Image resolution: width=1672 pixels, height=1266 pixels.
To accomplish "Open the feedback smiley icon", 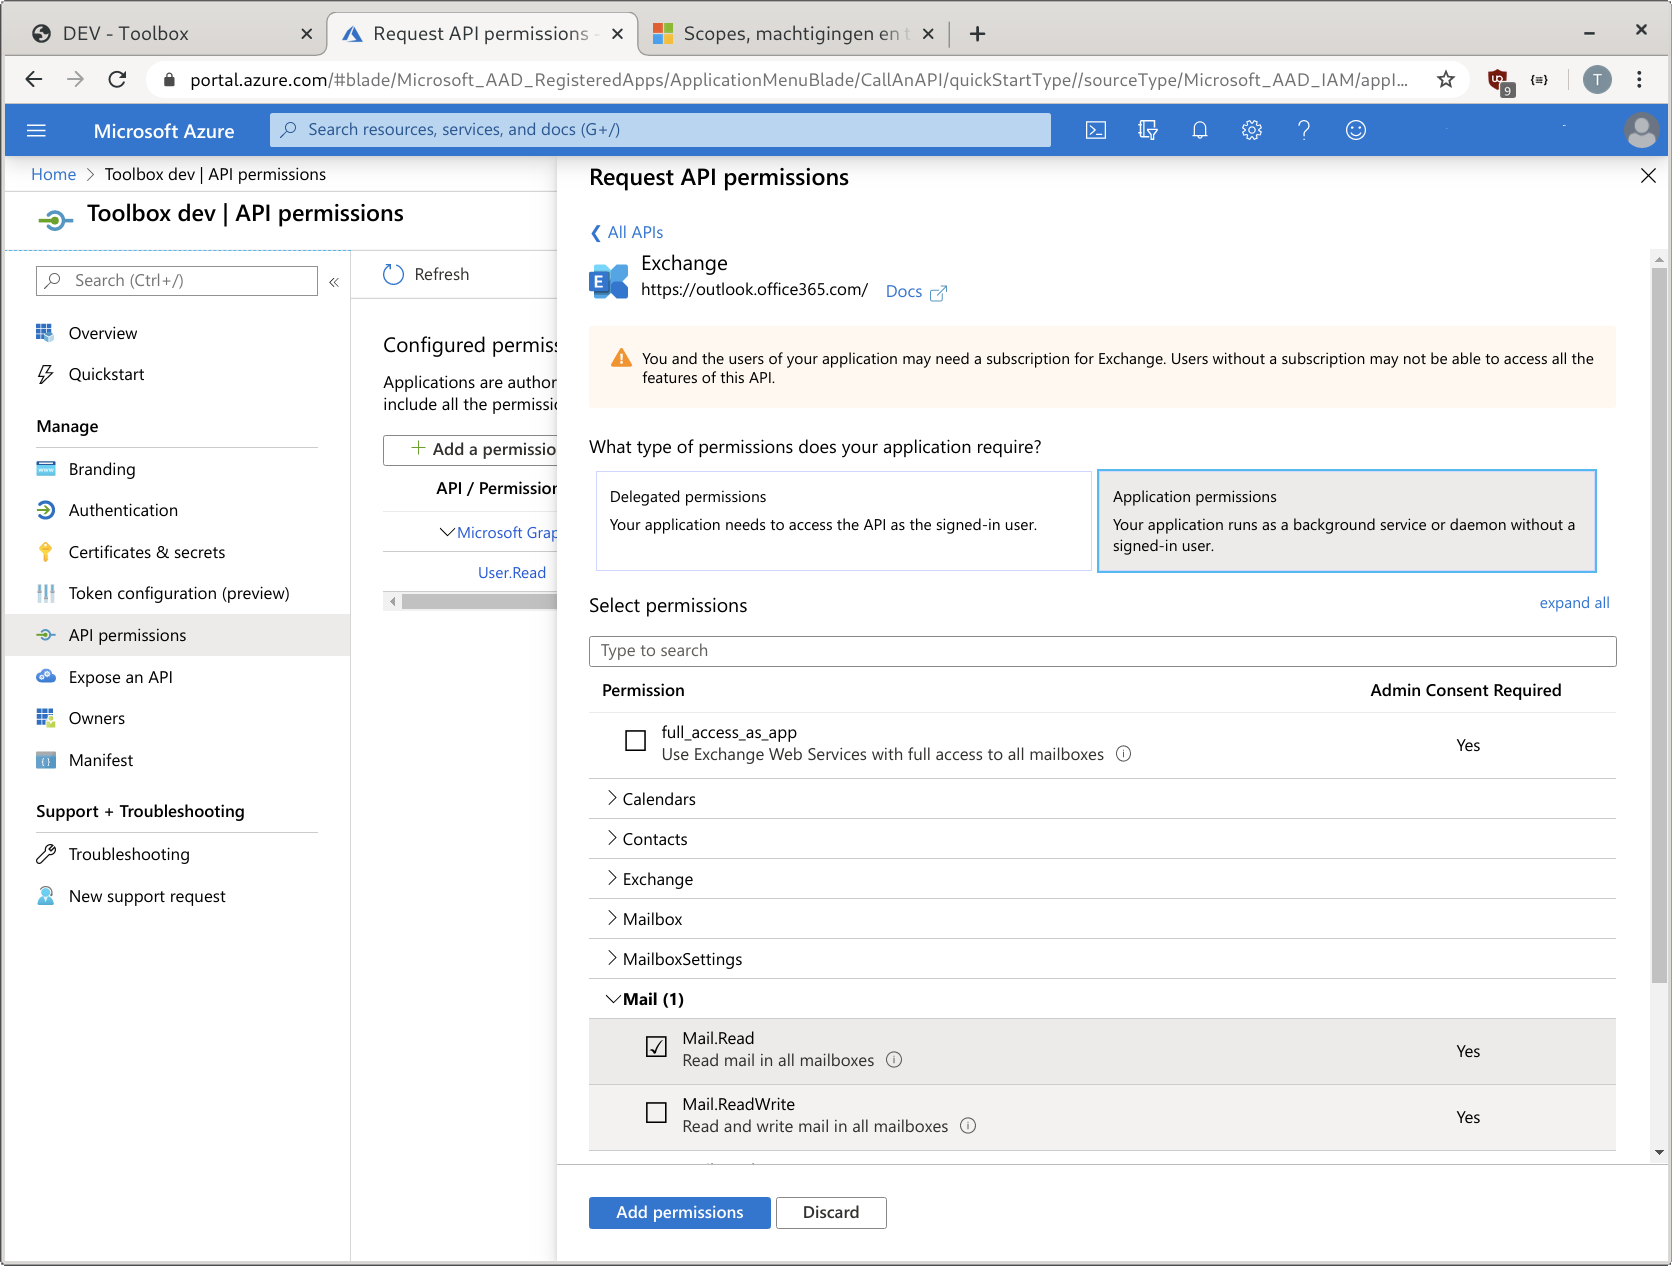I will 1356,130.
